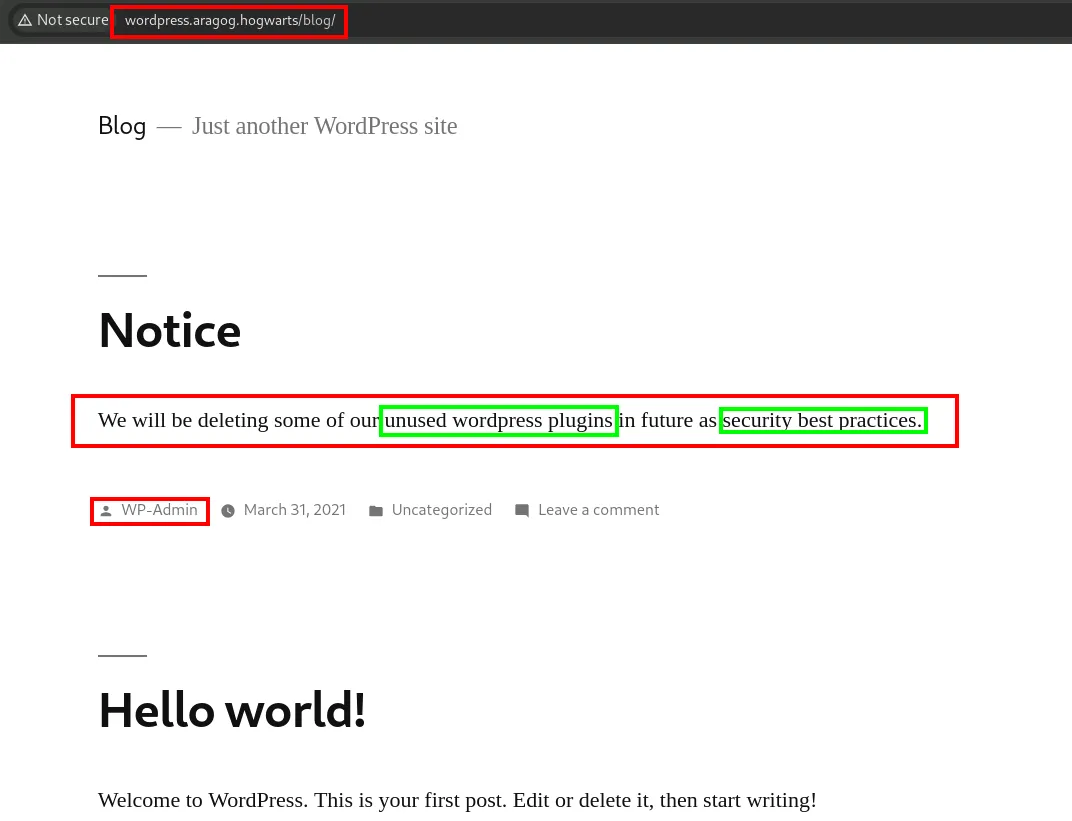Click the folder icon beside Uncategorized
Viewport: 1072px width, 821px height.
pyautogui.click(x=376, y=511)
